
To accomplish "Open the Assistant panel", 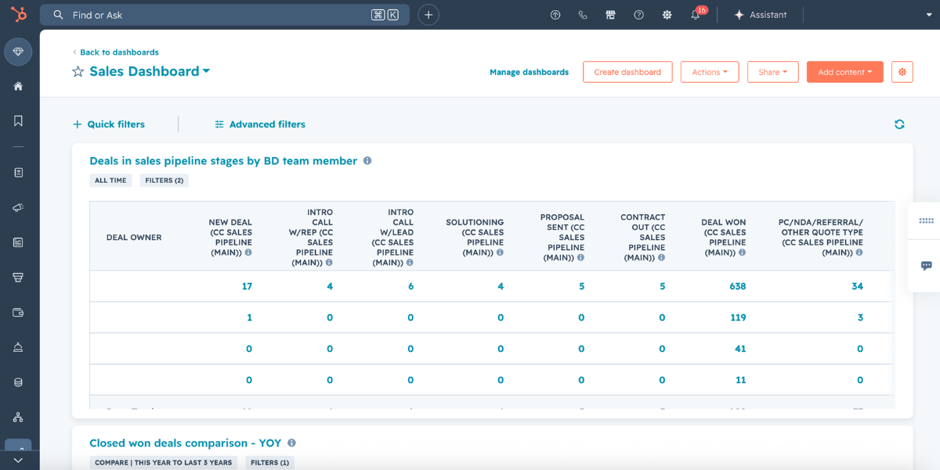I will tap(761, 15).
